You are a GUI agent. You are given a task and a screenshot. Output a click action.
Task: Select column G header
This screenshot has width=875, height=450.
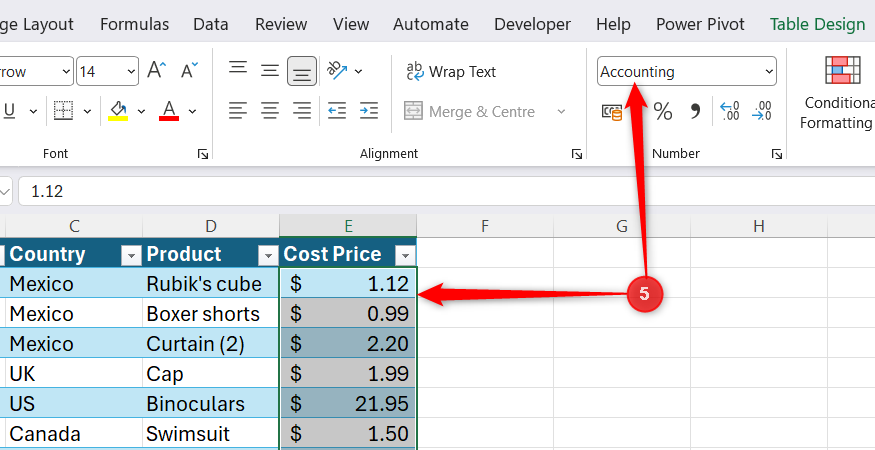[x=622, y=226]
